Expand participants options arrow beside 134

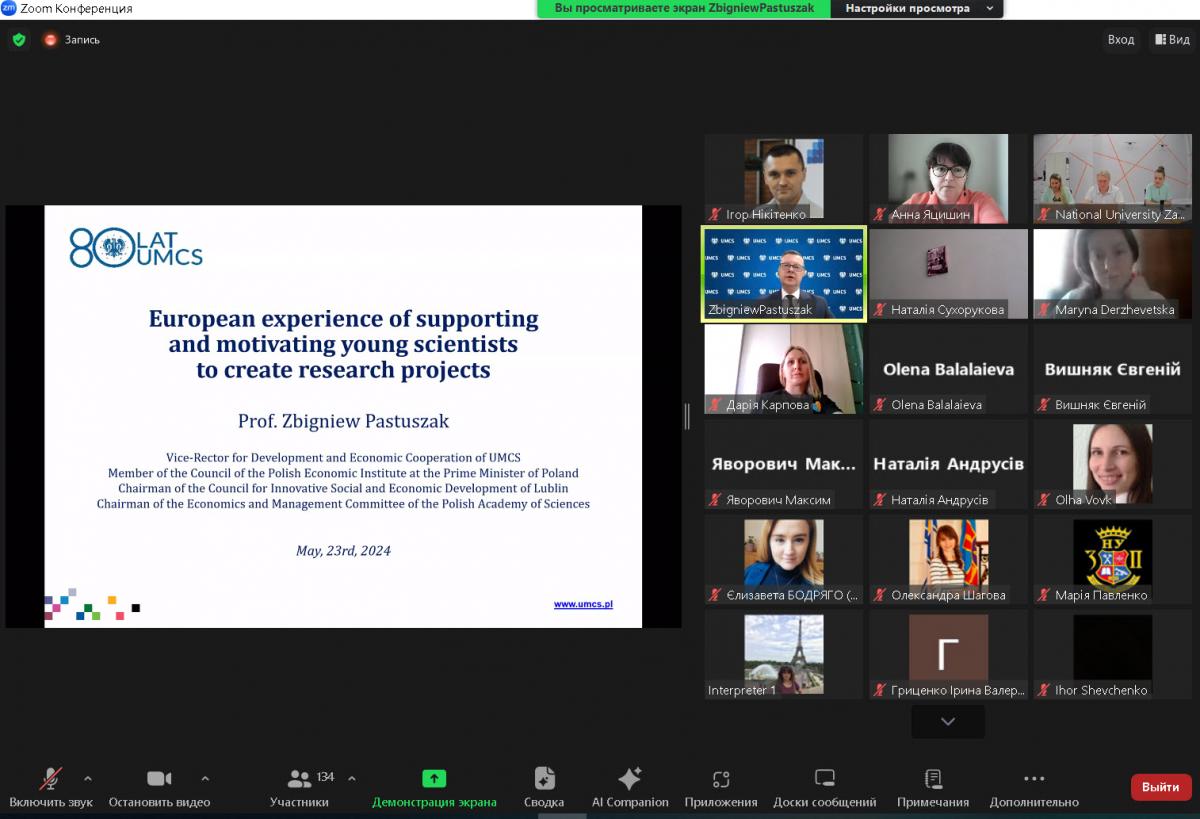tap(351, 778)
